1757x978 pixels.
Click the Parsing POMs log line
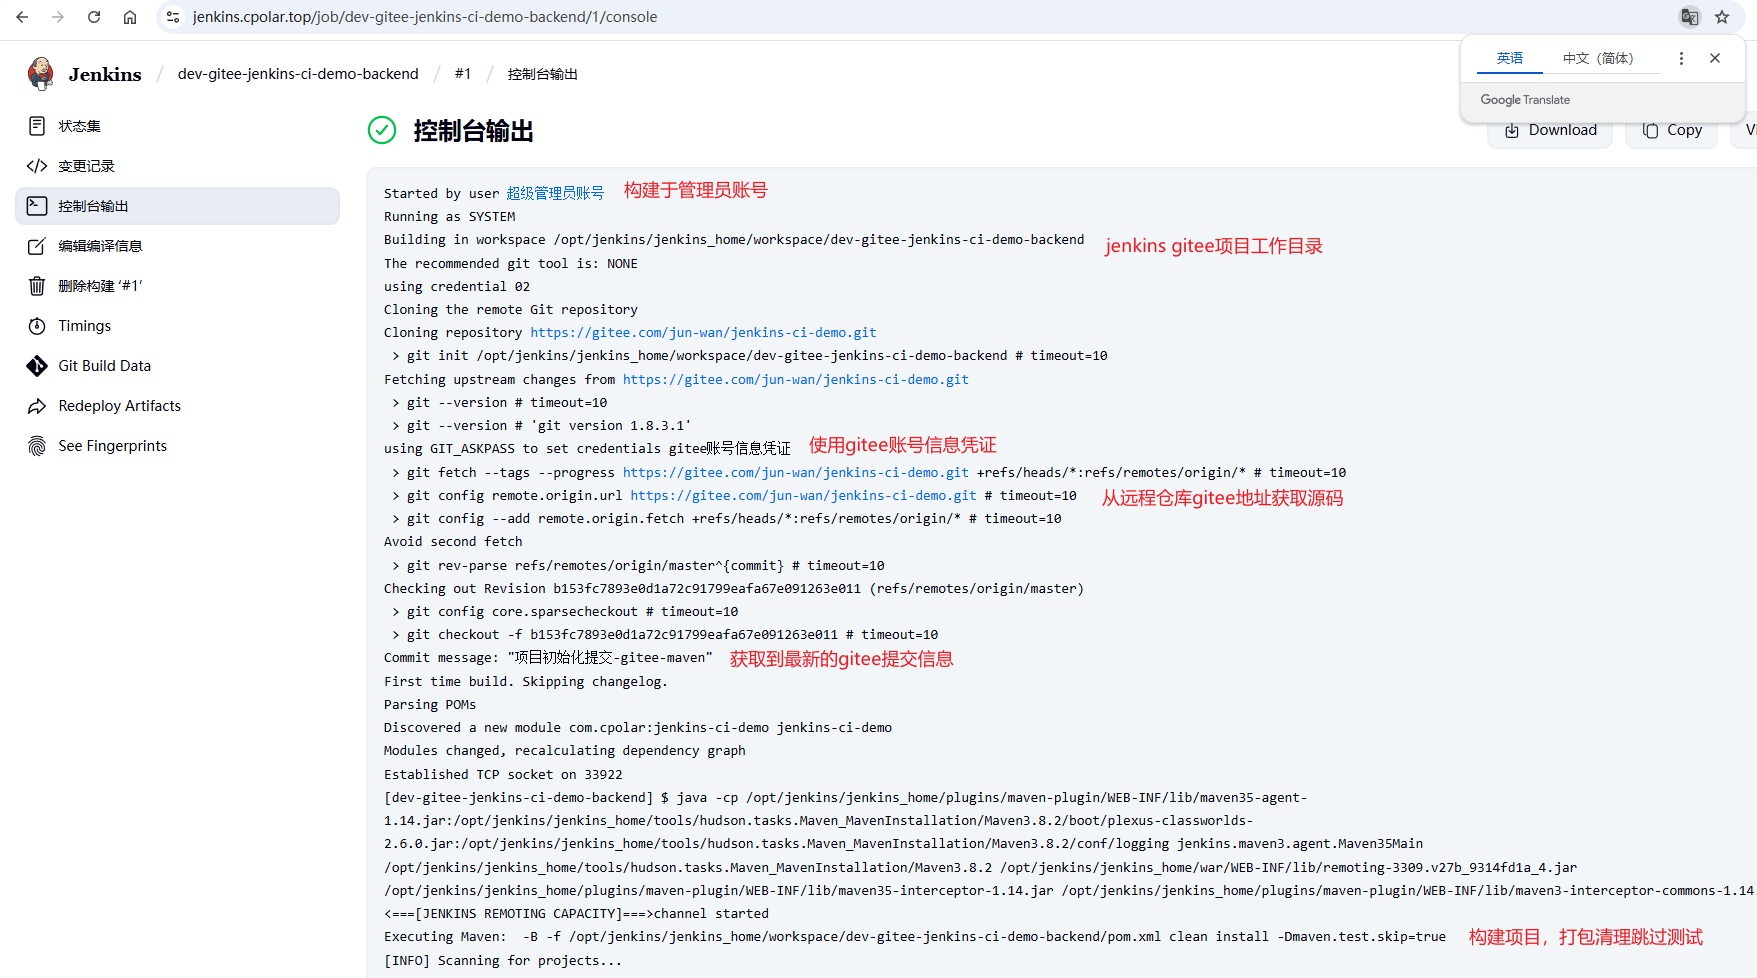click(x=430, y=705)
